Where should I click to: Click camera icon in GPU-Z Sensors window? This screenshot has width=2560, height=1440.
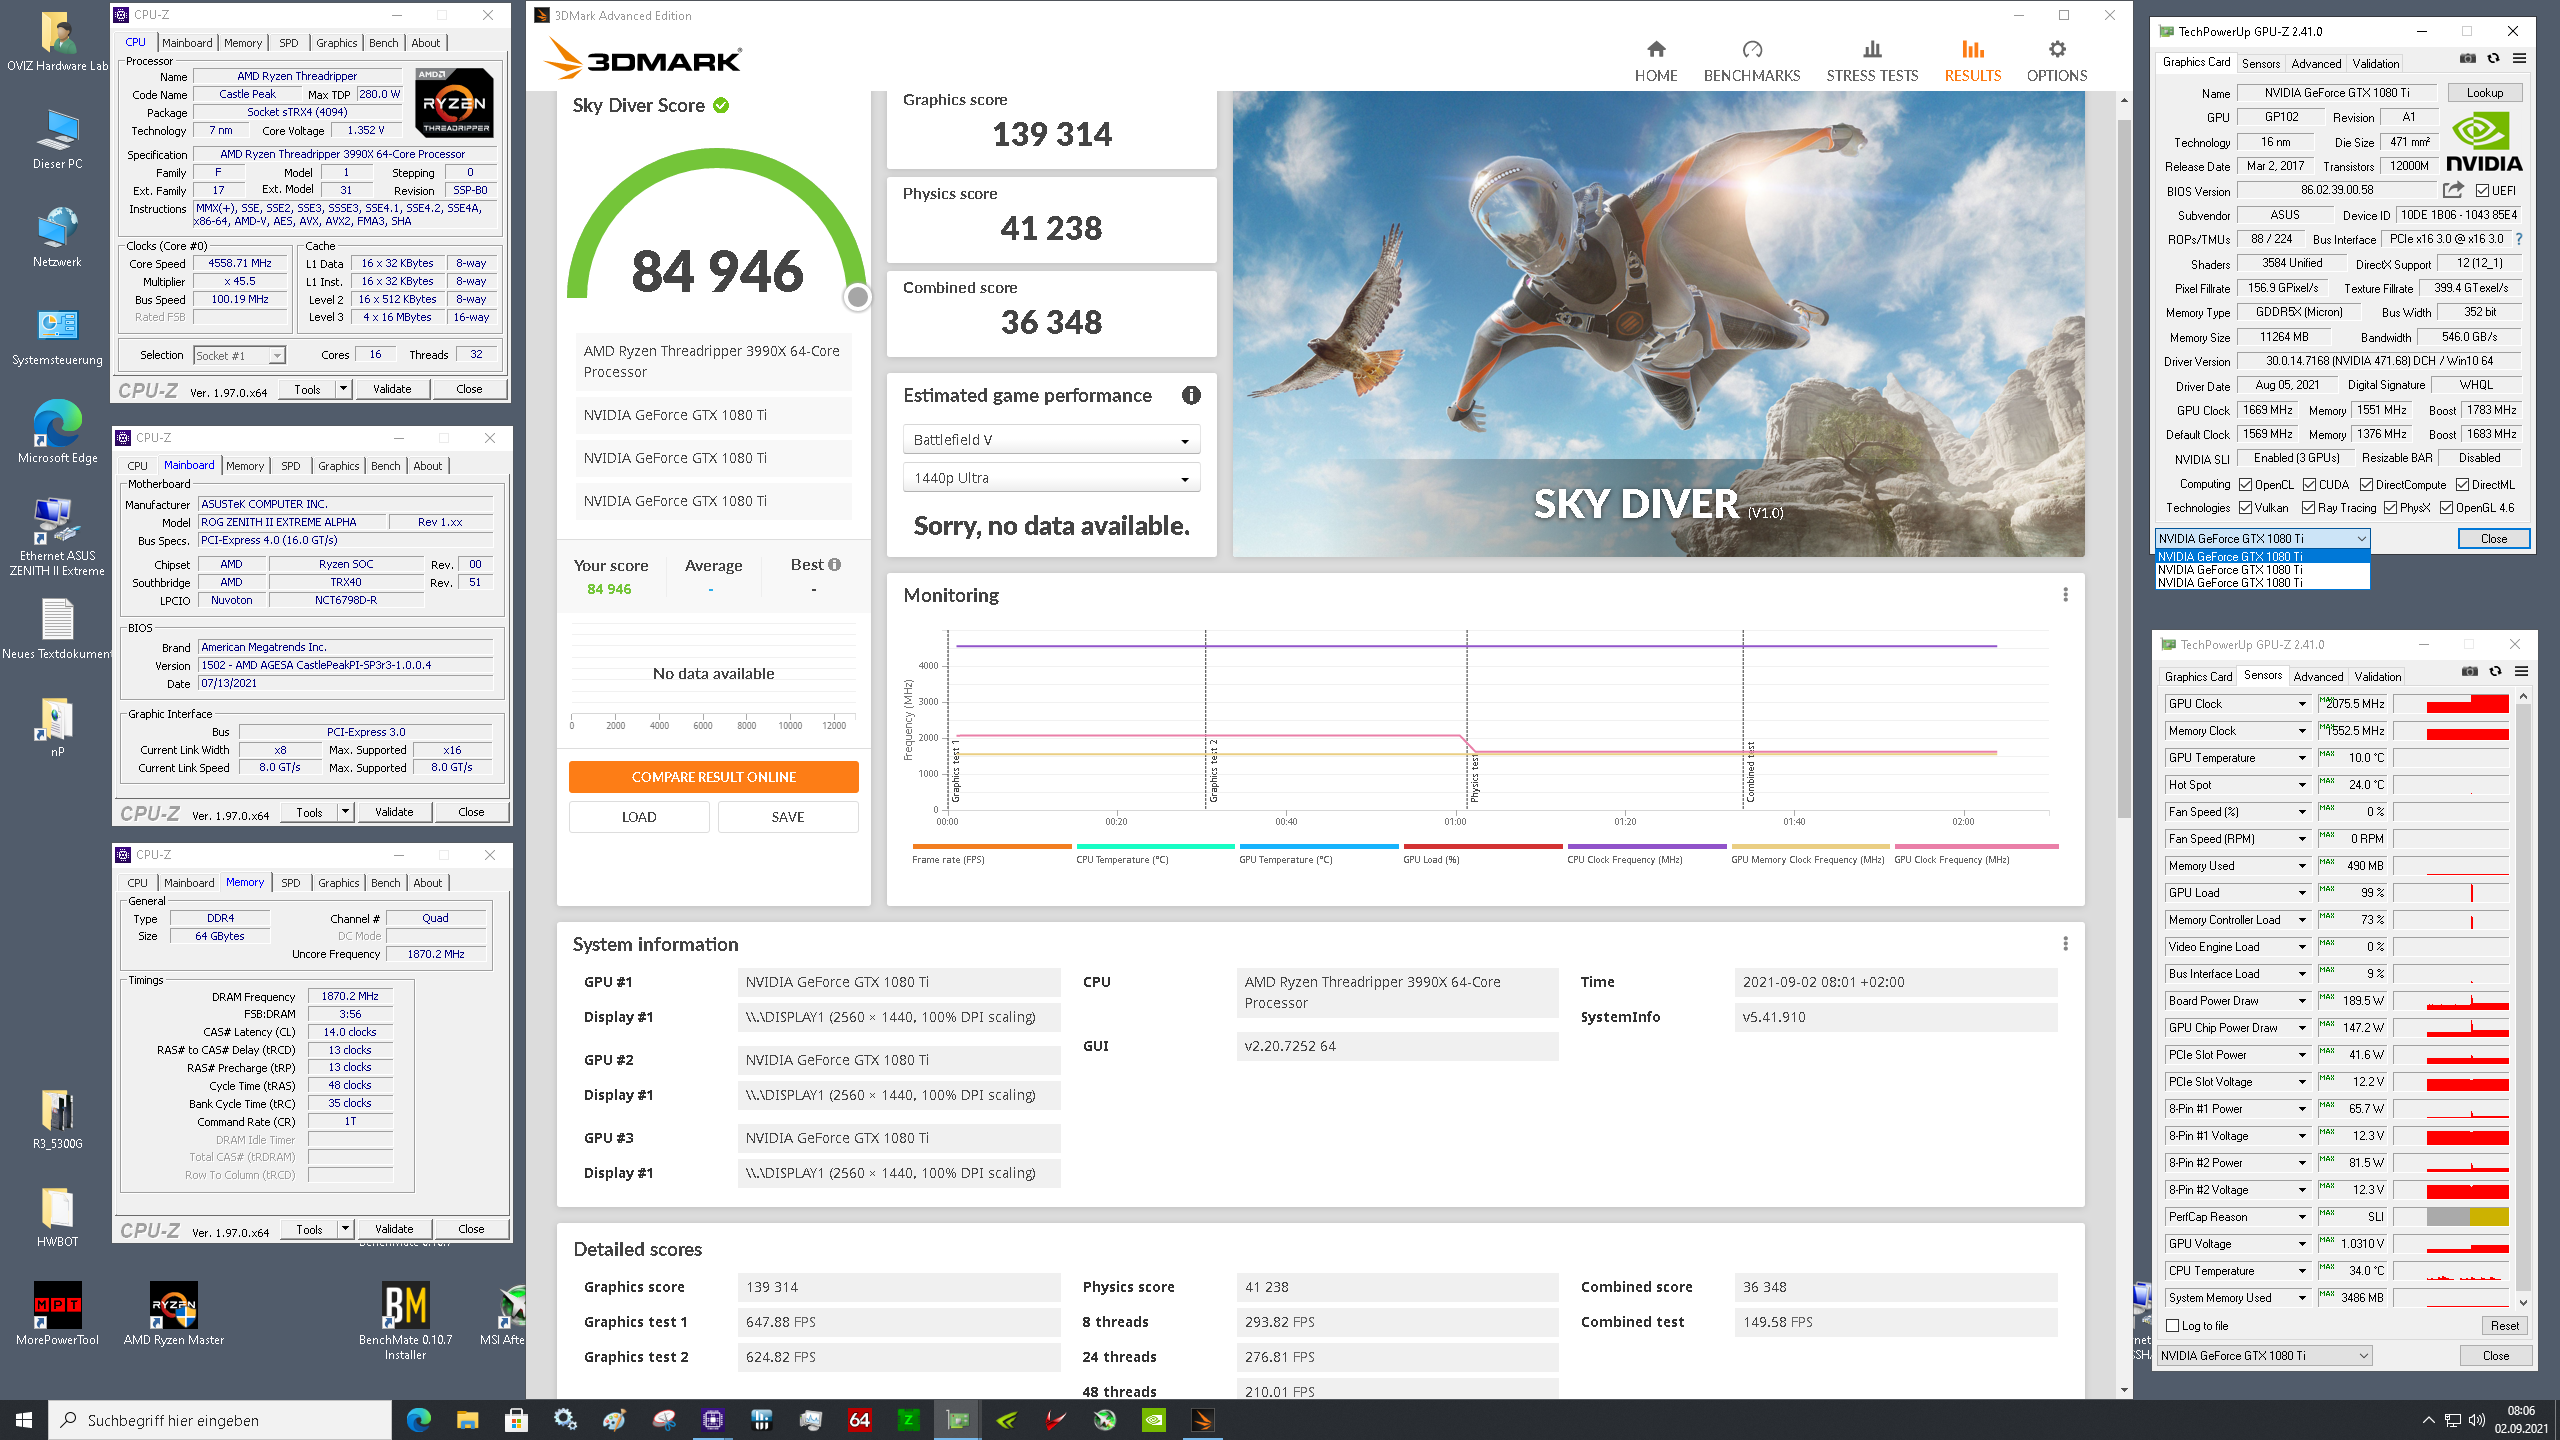point(2469,672)
